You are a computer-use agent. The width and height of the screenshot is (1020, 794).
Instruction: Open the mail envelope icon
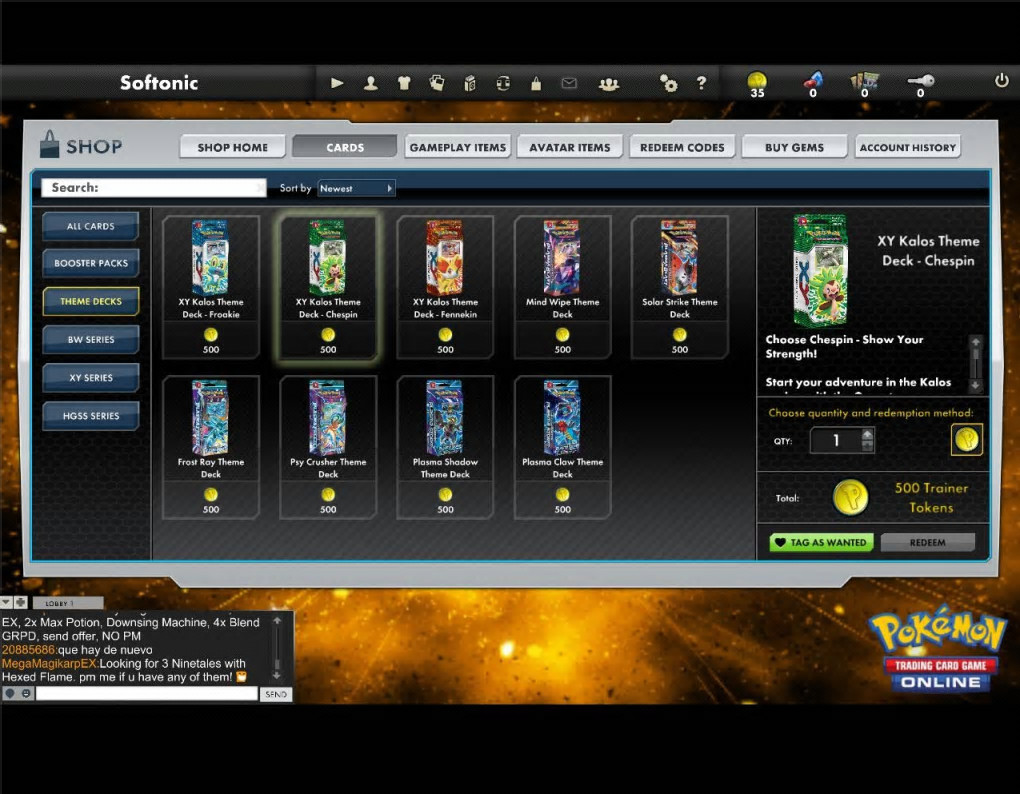pos(569,83)
